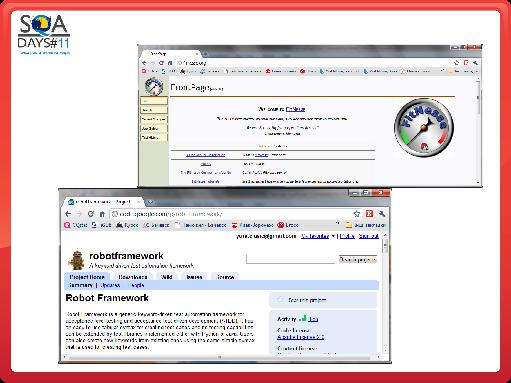Bookmark robotframework page with star icon

[357, 214]
